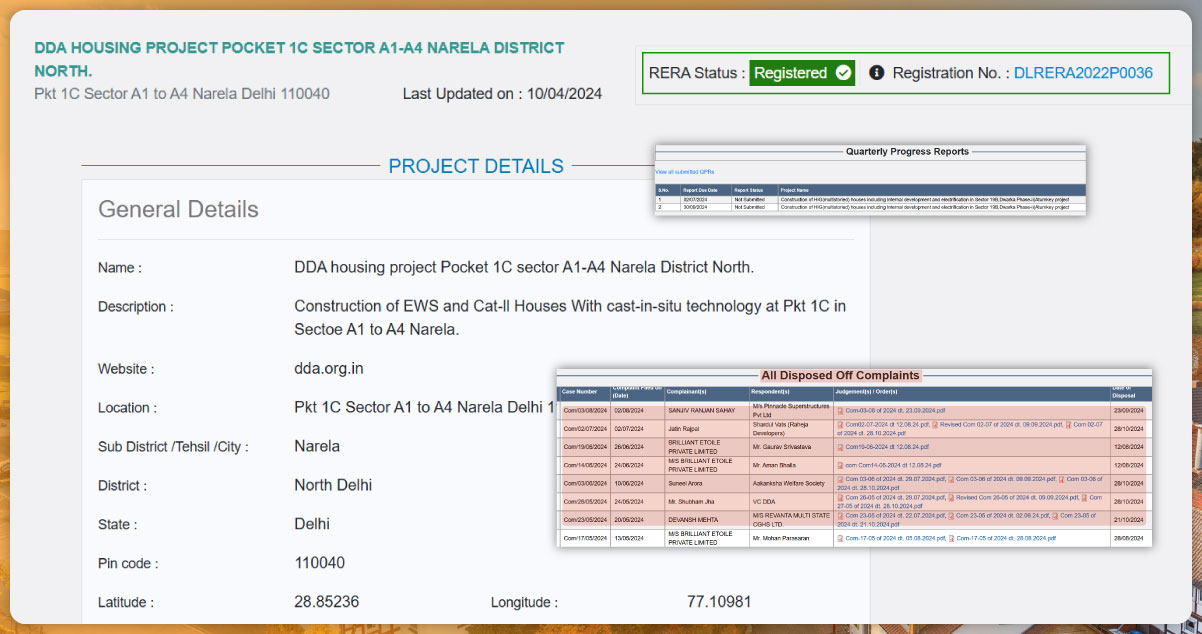Click PDF icon for Com-17-05 of 2024 dt. 05.08.2024

[840, 538]
